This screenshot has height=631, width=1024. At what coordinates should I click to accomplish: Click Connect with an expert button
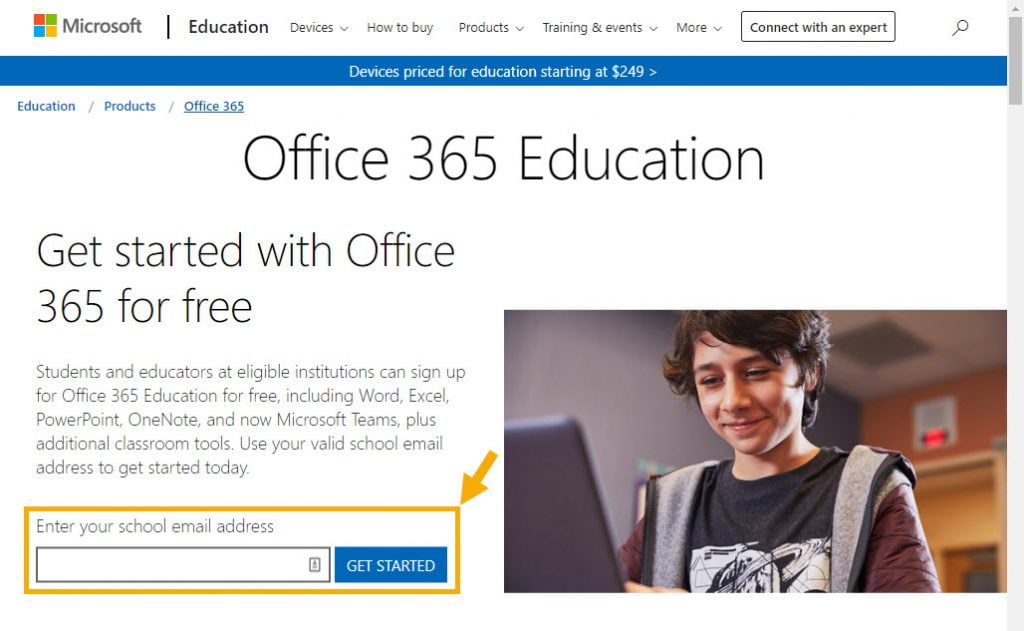click(818, 27)
